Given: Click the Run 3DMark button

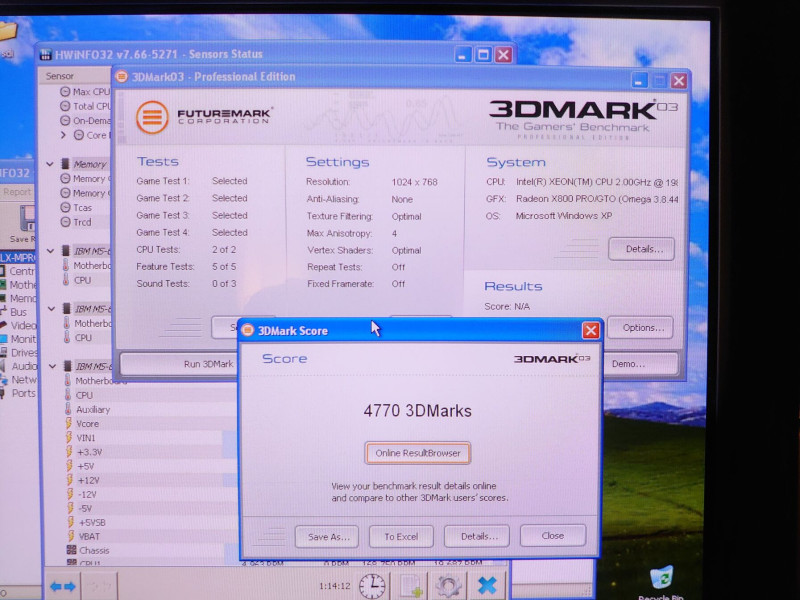Looking at the screenshot, I should (x=180, y=364).
